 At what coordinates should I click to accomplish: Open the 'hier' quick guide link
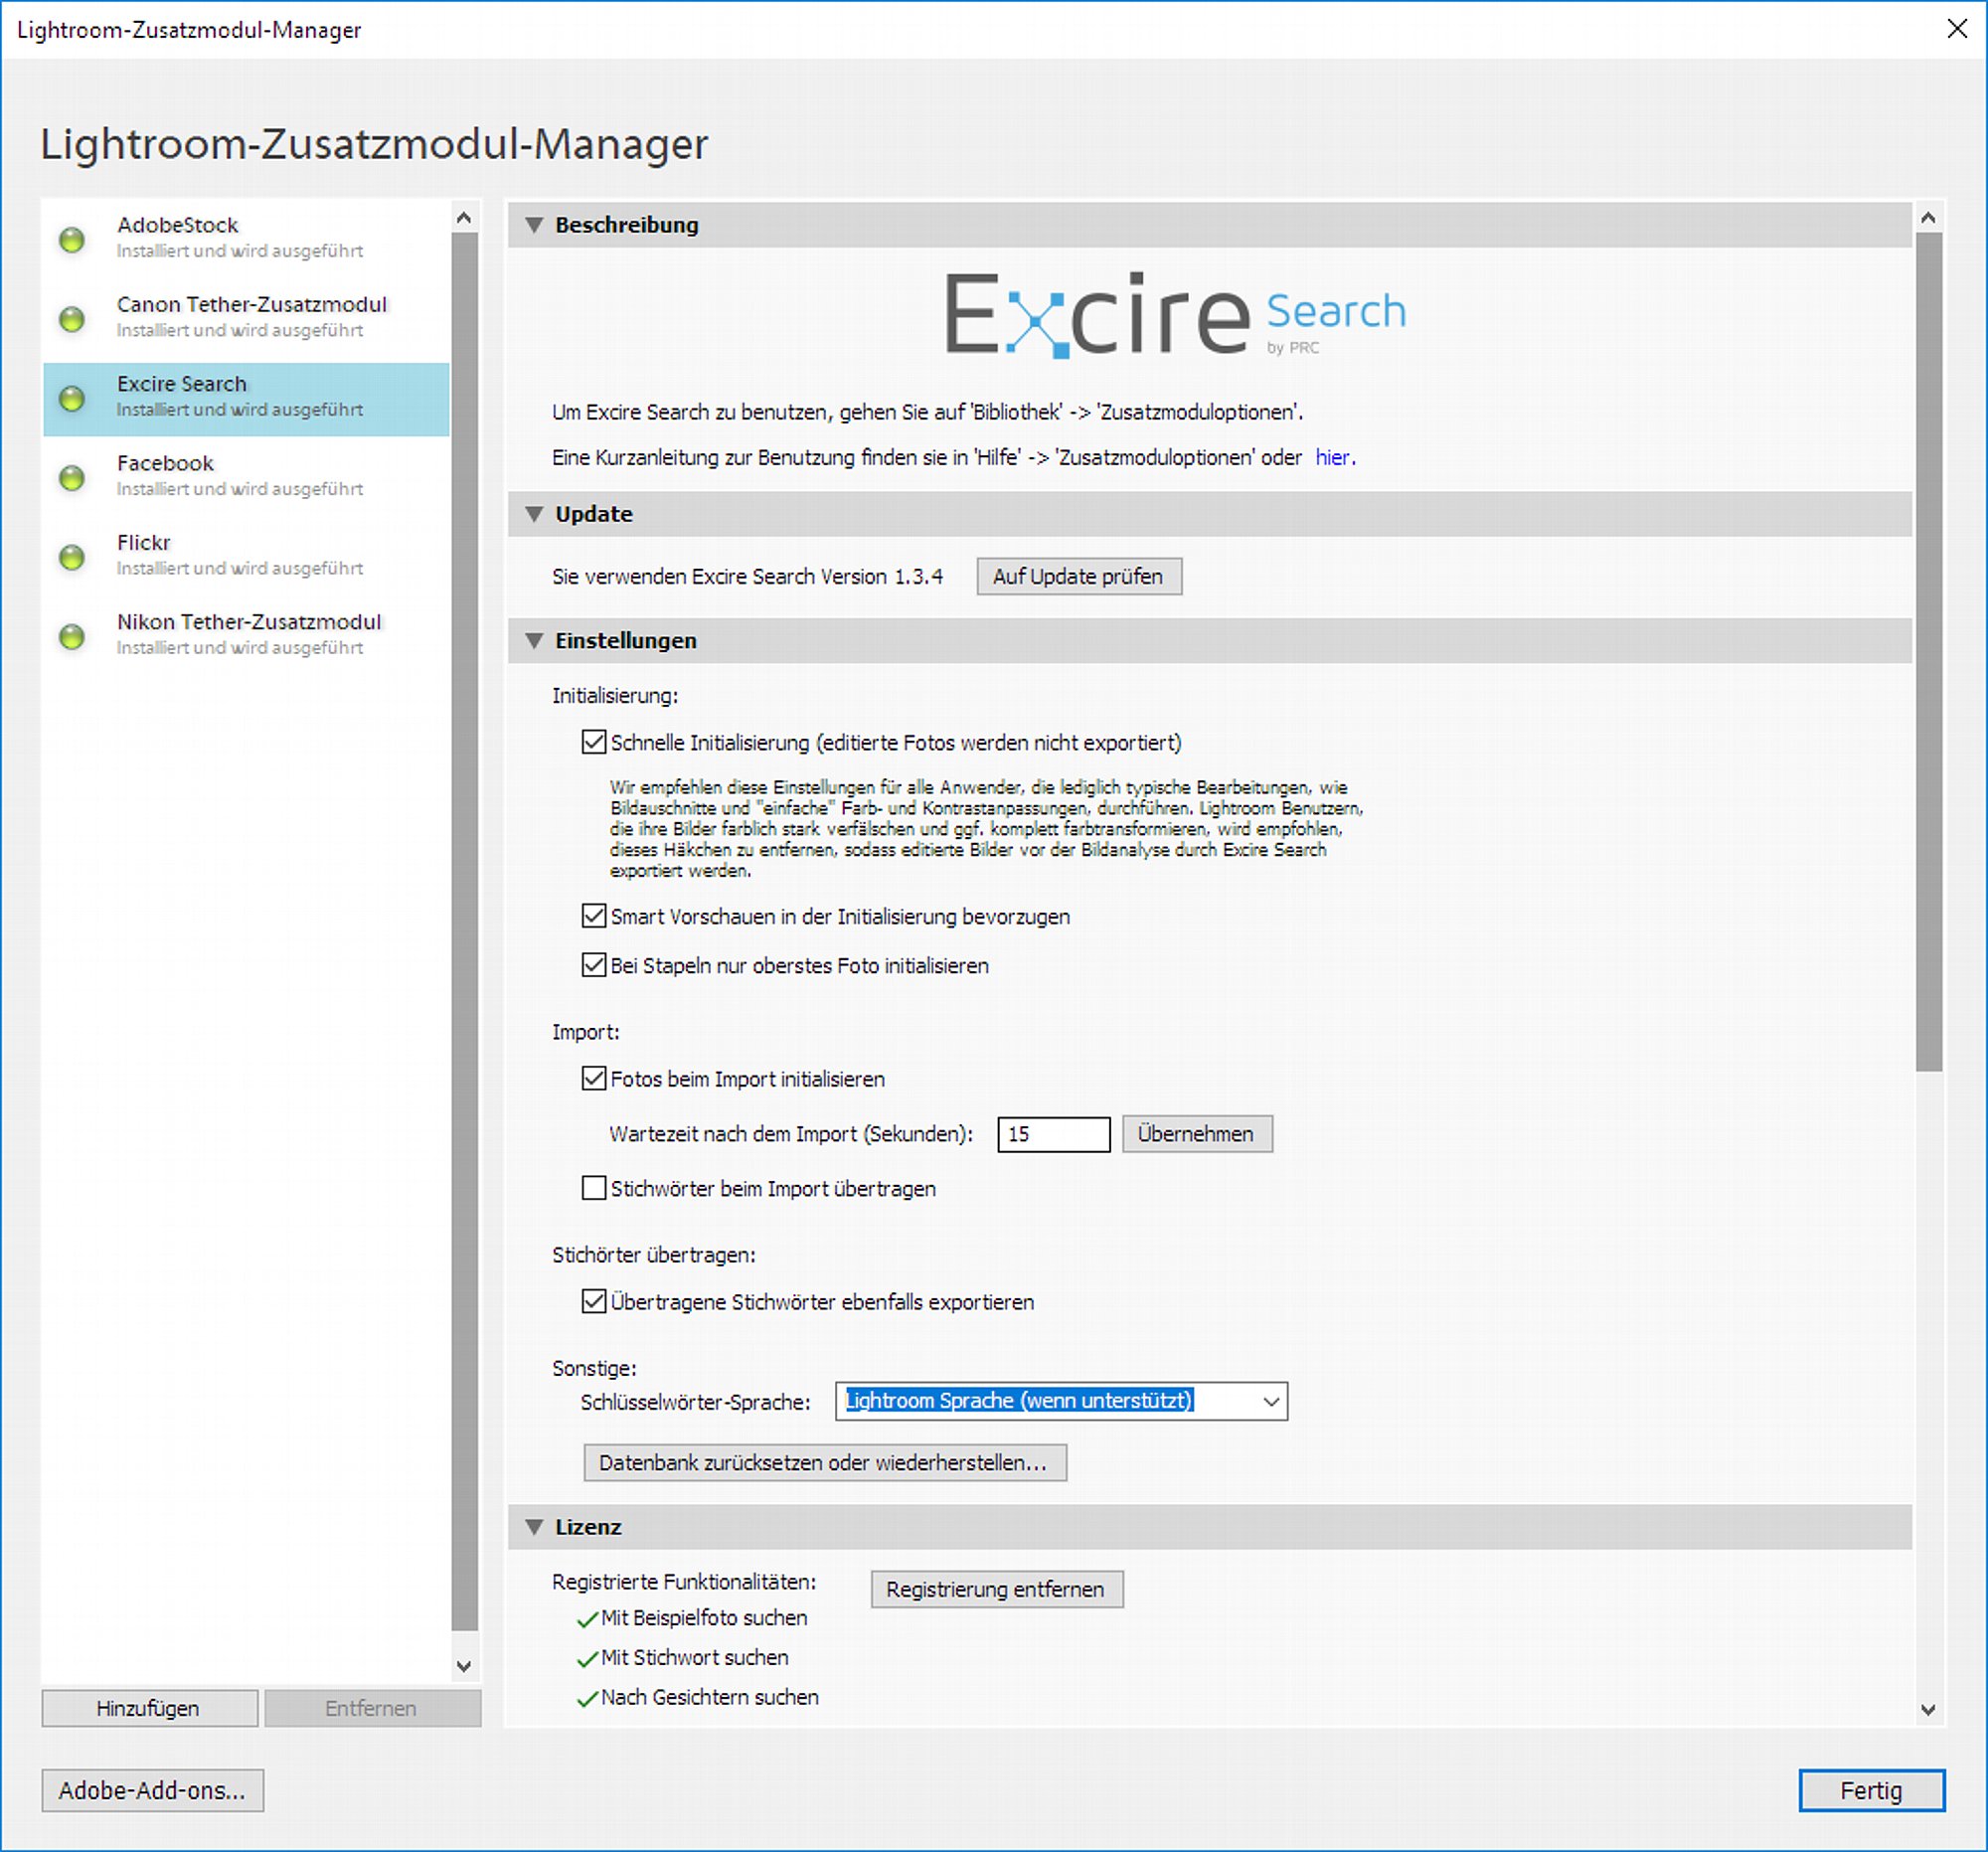(1333, 458)
